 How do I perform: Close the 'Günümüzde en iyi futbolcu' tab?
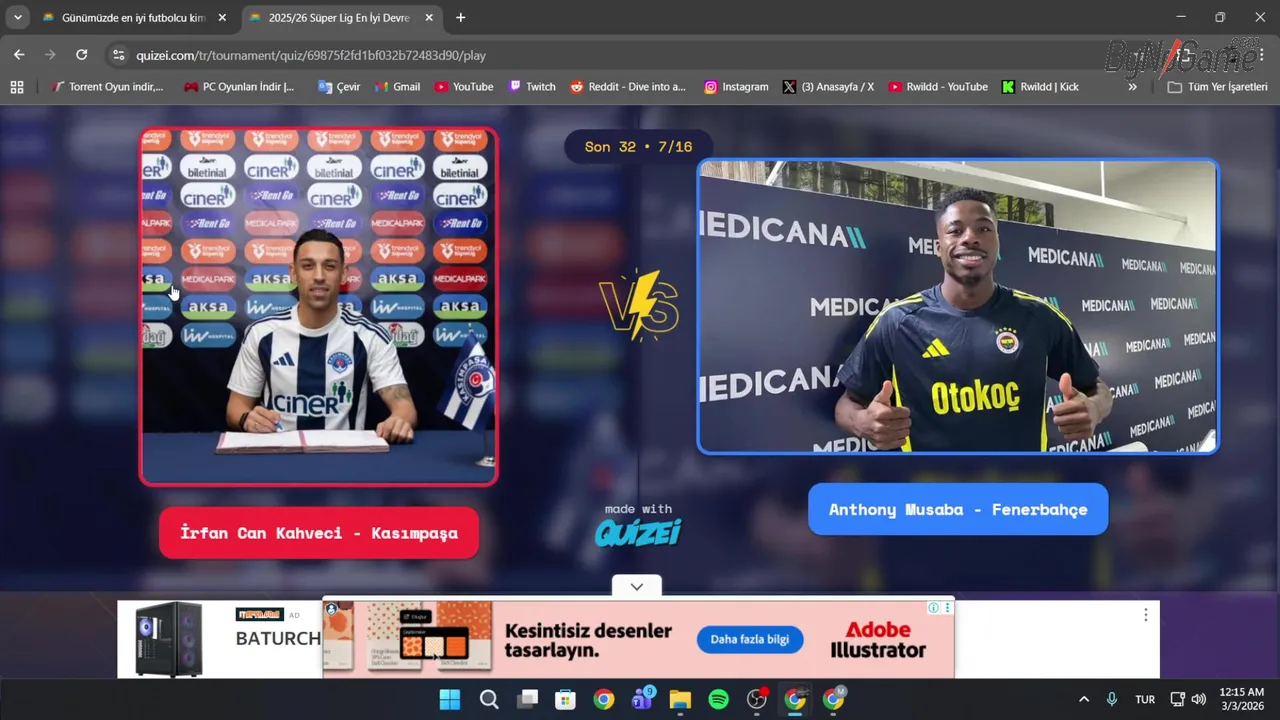click(222, 18)
